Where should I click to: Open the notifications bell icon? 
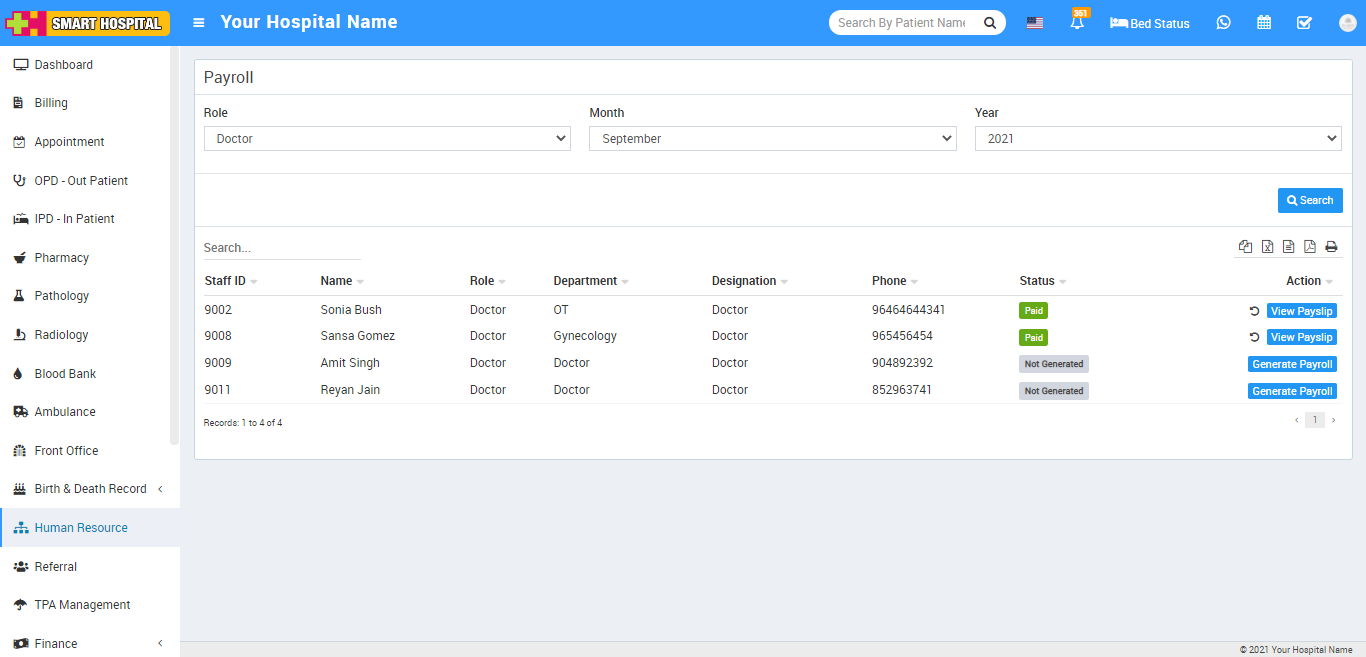point(1077,23)
